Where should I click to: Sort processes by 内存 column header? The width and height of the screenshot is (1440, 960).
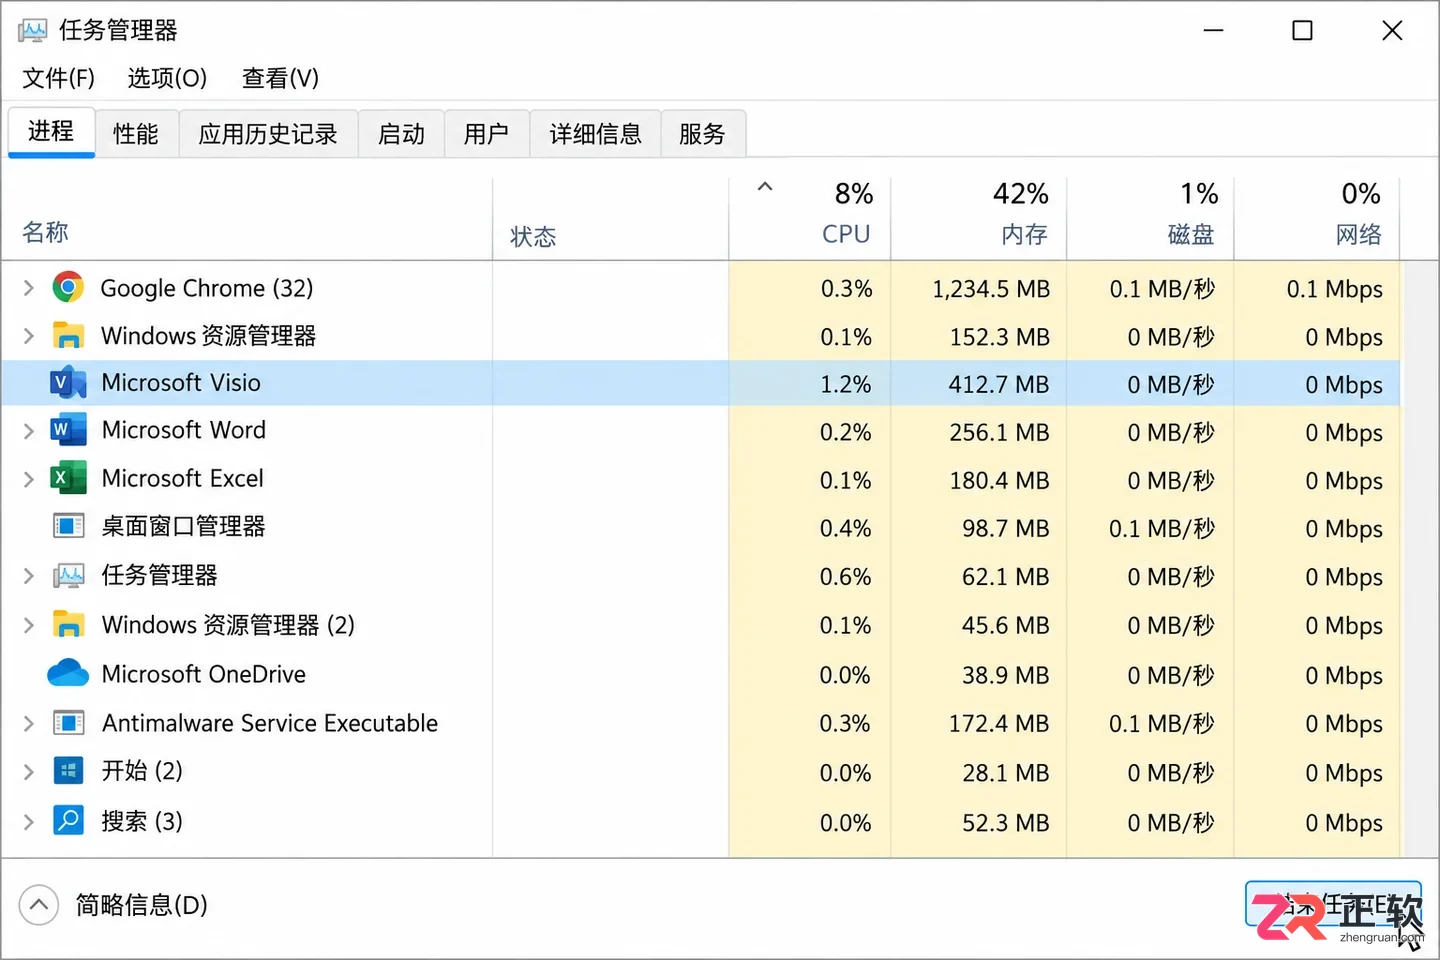pos(979,218)
